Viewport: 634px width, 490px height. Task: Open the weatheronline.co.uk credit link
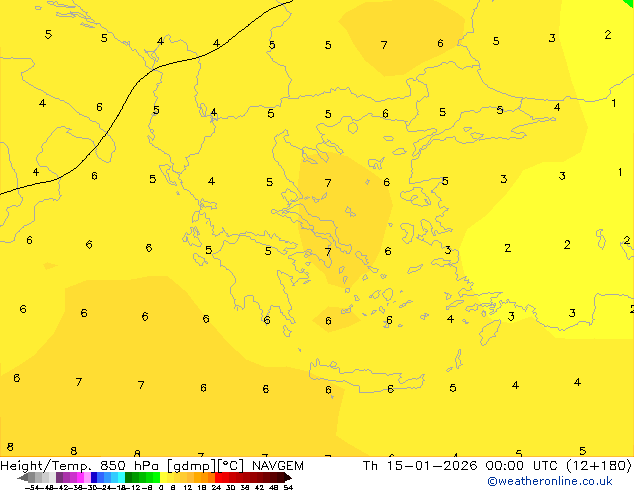coord(550,481)
